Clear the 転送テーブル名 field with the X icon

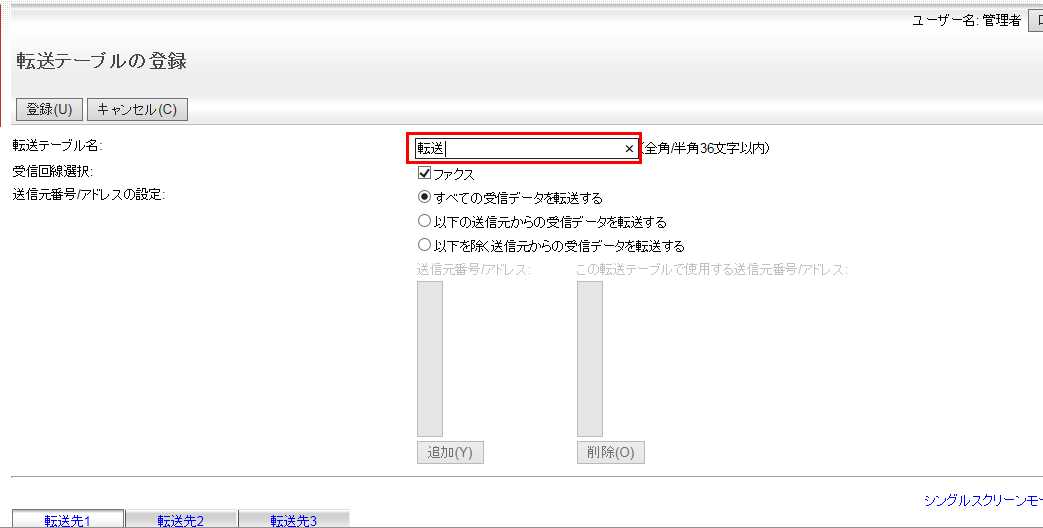pos(629,149)
